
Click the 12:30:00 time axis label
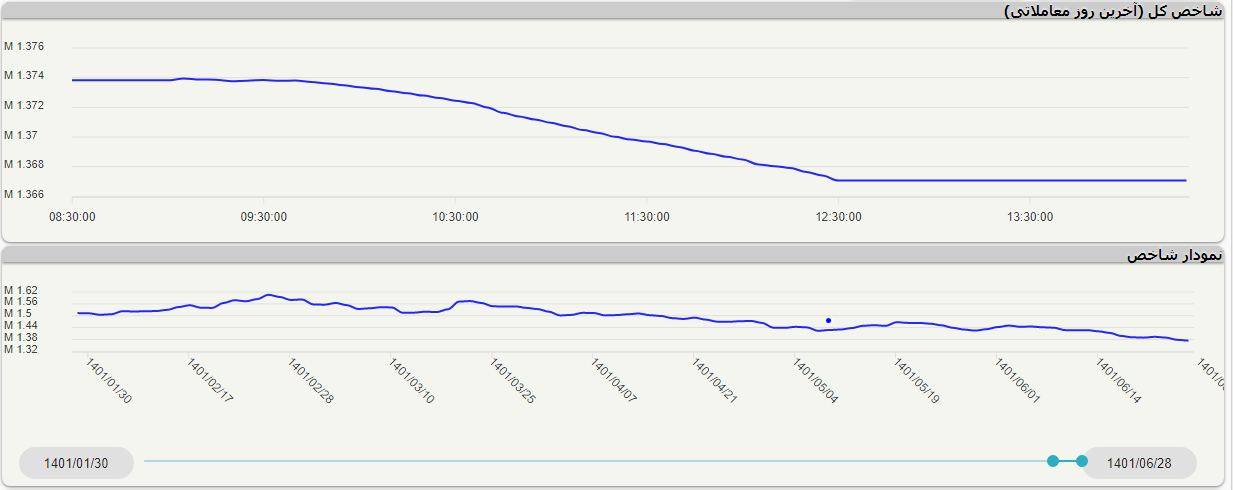click(838, 216)
